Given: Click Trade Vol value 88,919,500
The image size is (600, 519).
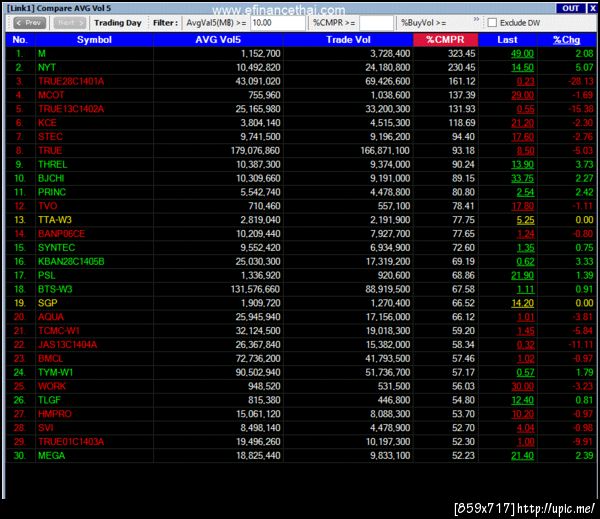Looking at the screenshot, I should click(388, 289).
